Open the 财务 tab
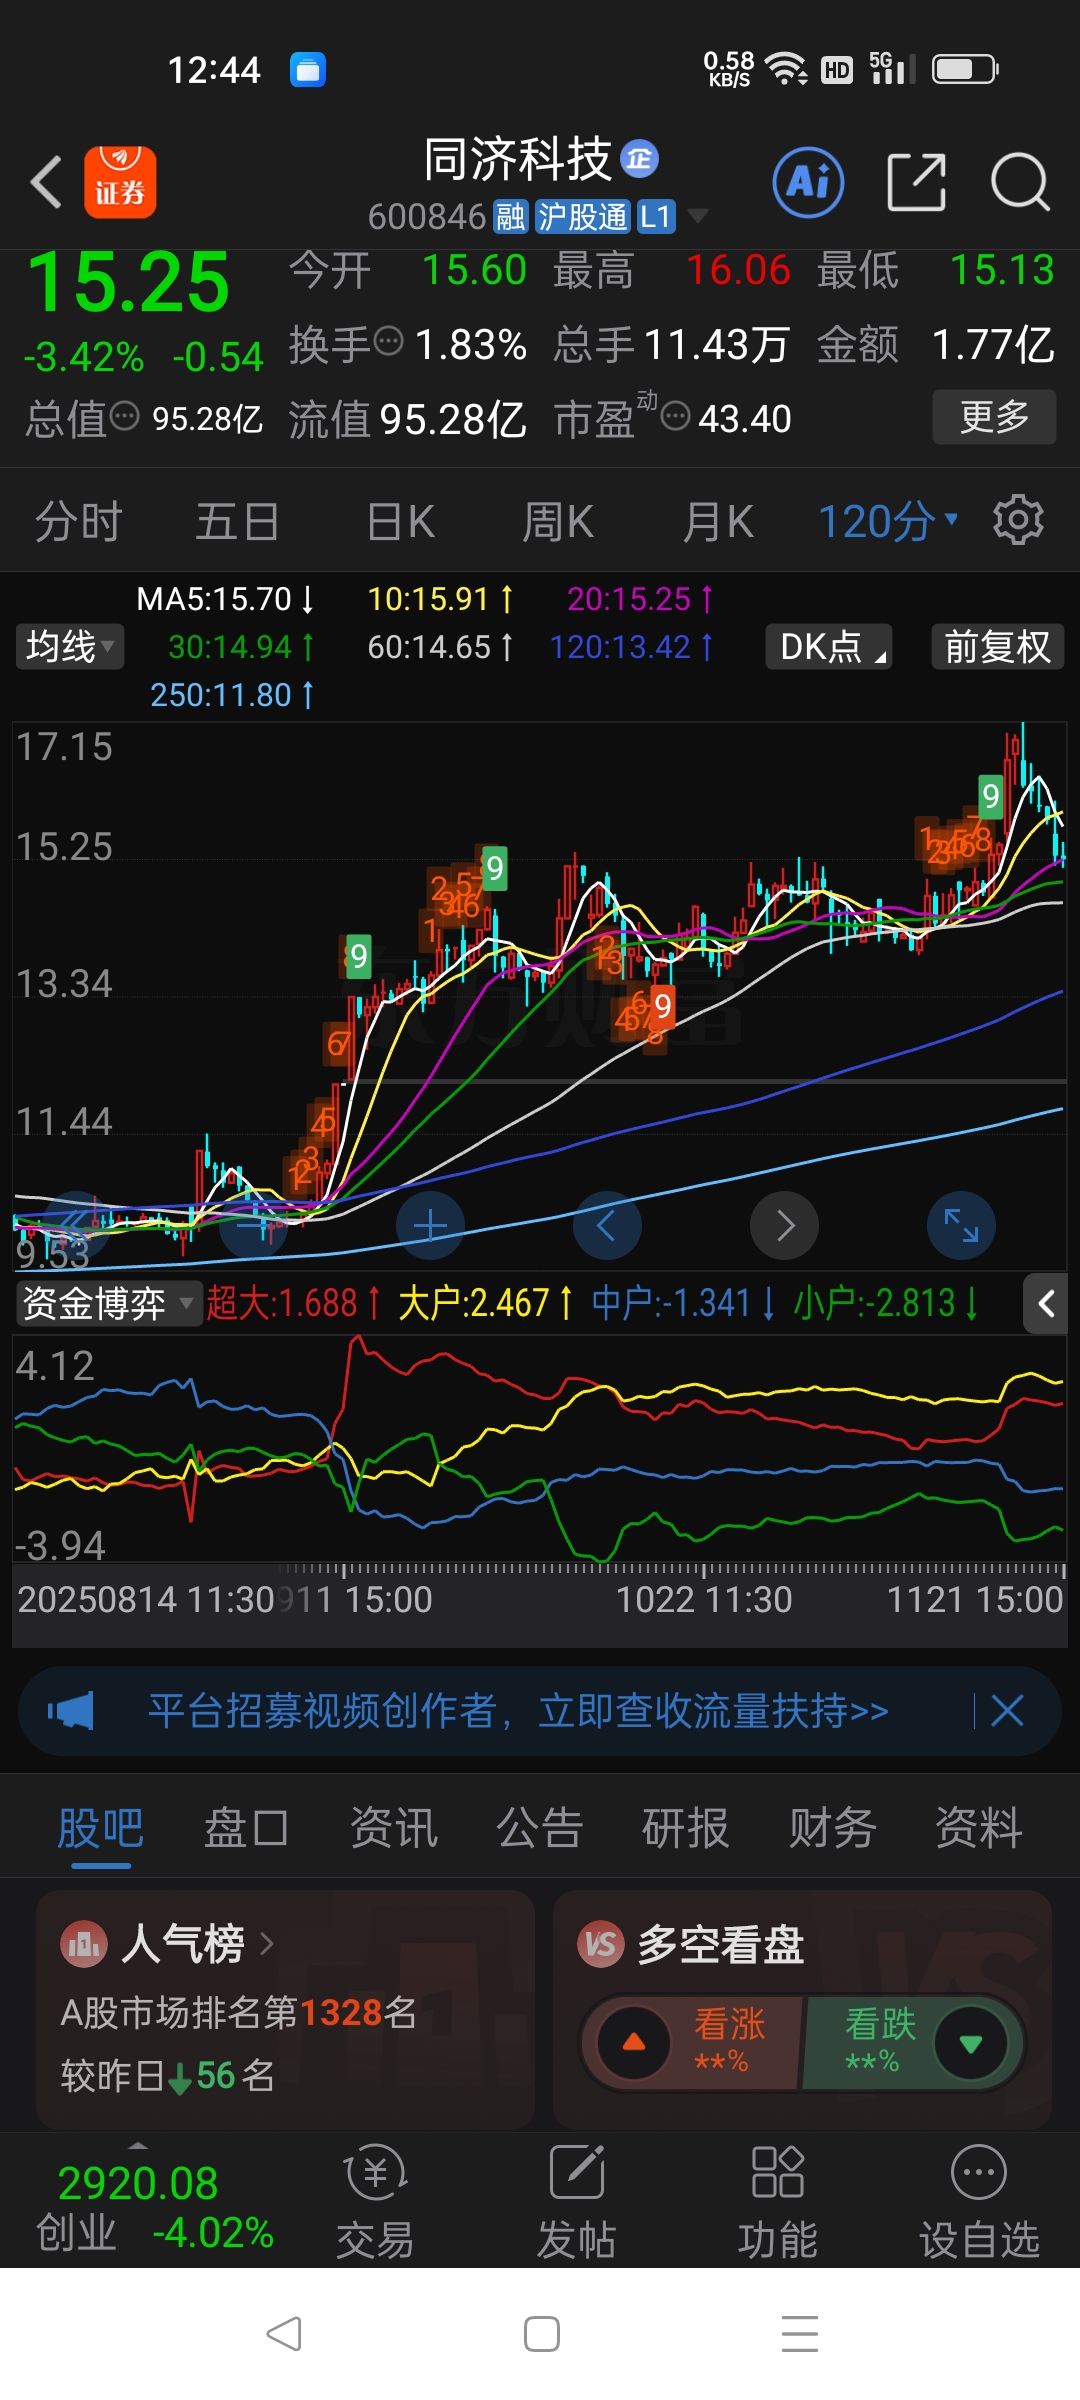This screenshot has width=1080, height=2400. [832, 1828]
